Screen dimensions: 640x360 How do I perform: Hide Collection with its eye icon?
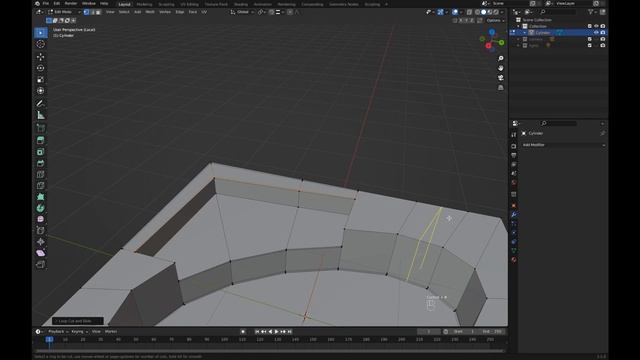coord(596,26)
